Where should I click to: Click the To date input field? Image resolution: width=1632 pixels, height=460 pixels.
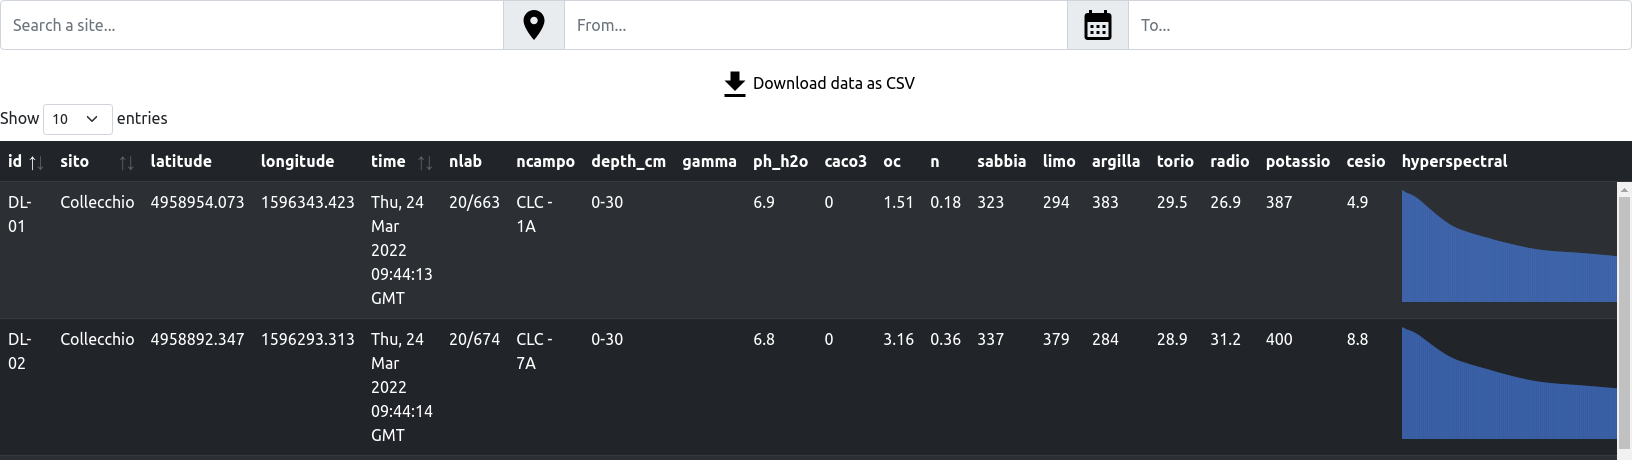point(1379,25)
